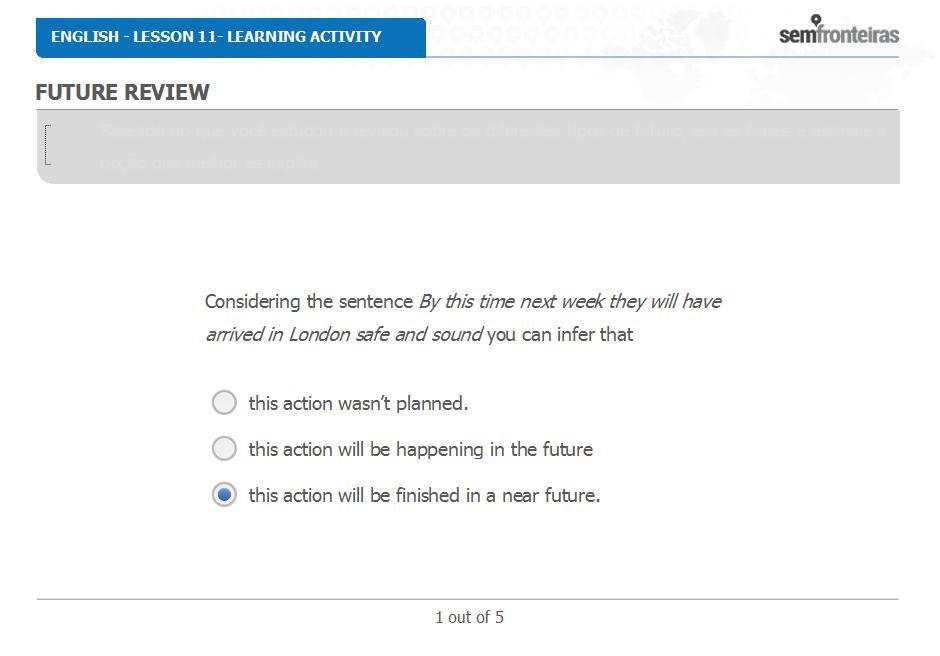Image resolution: width=940 pixels, height=656 pixels.
Task: Click the "you can infer that" phrase
Action: (560, 335)
